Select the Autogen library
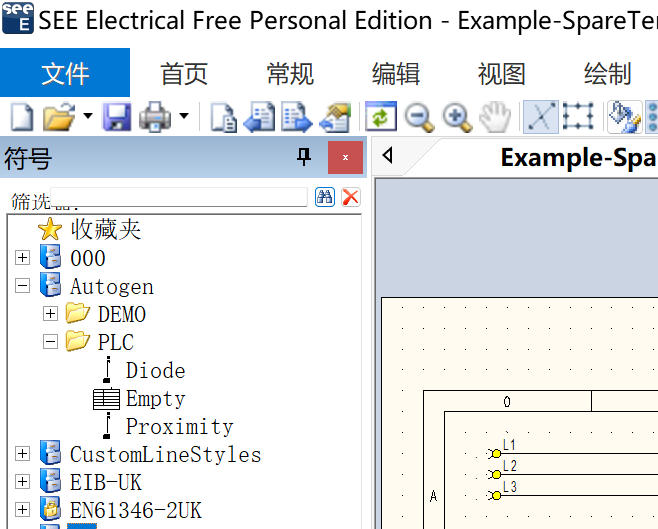Viewport: 658px width, 529px height. point(112,287)
